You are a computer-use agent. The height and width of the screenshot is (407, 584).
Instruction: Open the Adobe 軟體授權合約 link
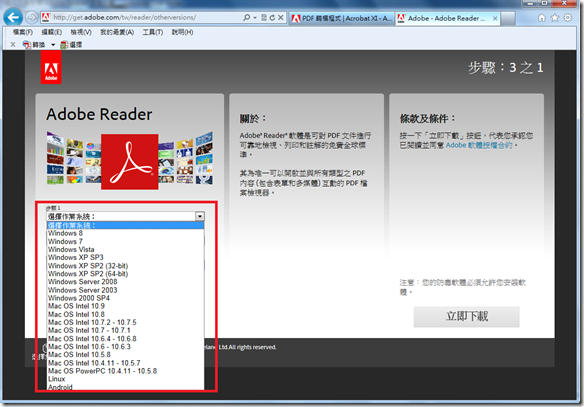coord(479,145)
